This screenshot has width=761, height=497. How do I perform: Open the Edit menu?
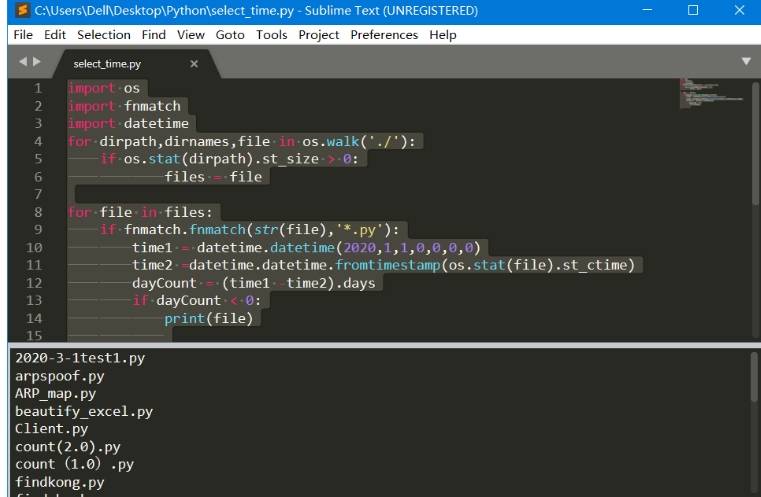[x=55, y=35]
